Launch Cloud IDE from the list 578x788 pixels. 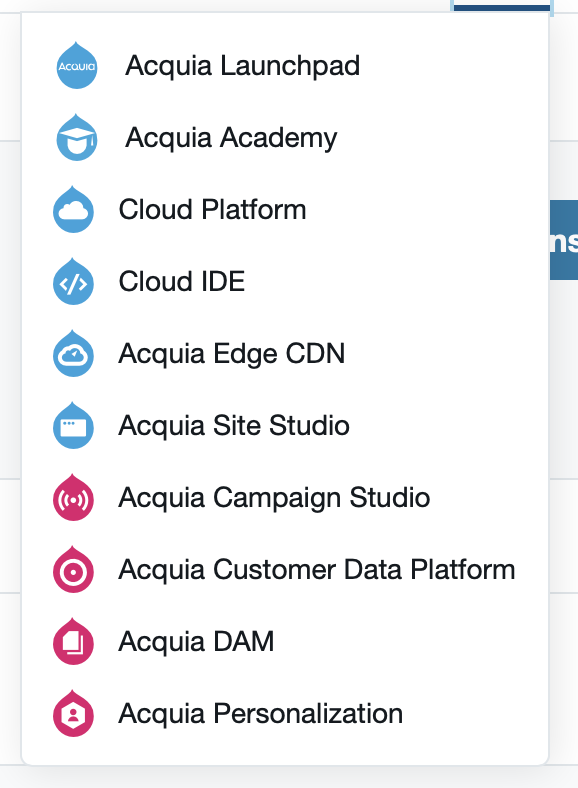coord(181,281)
